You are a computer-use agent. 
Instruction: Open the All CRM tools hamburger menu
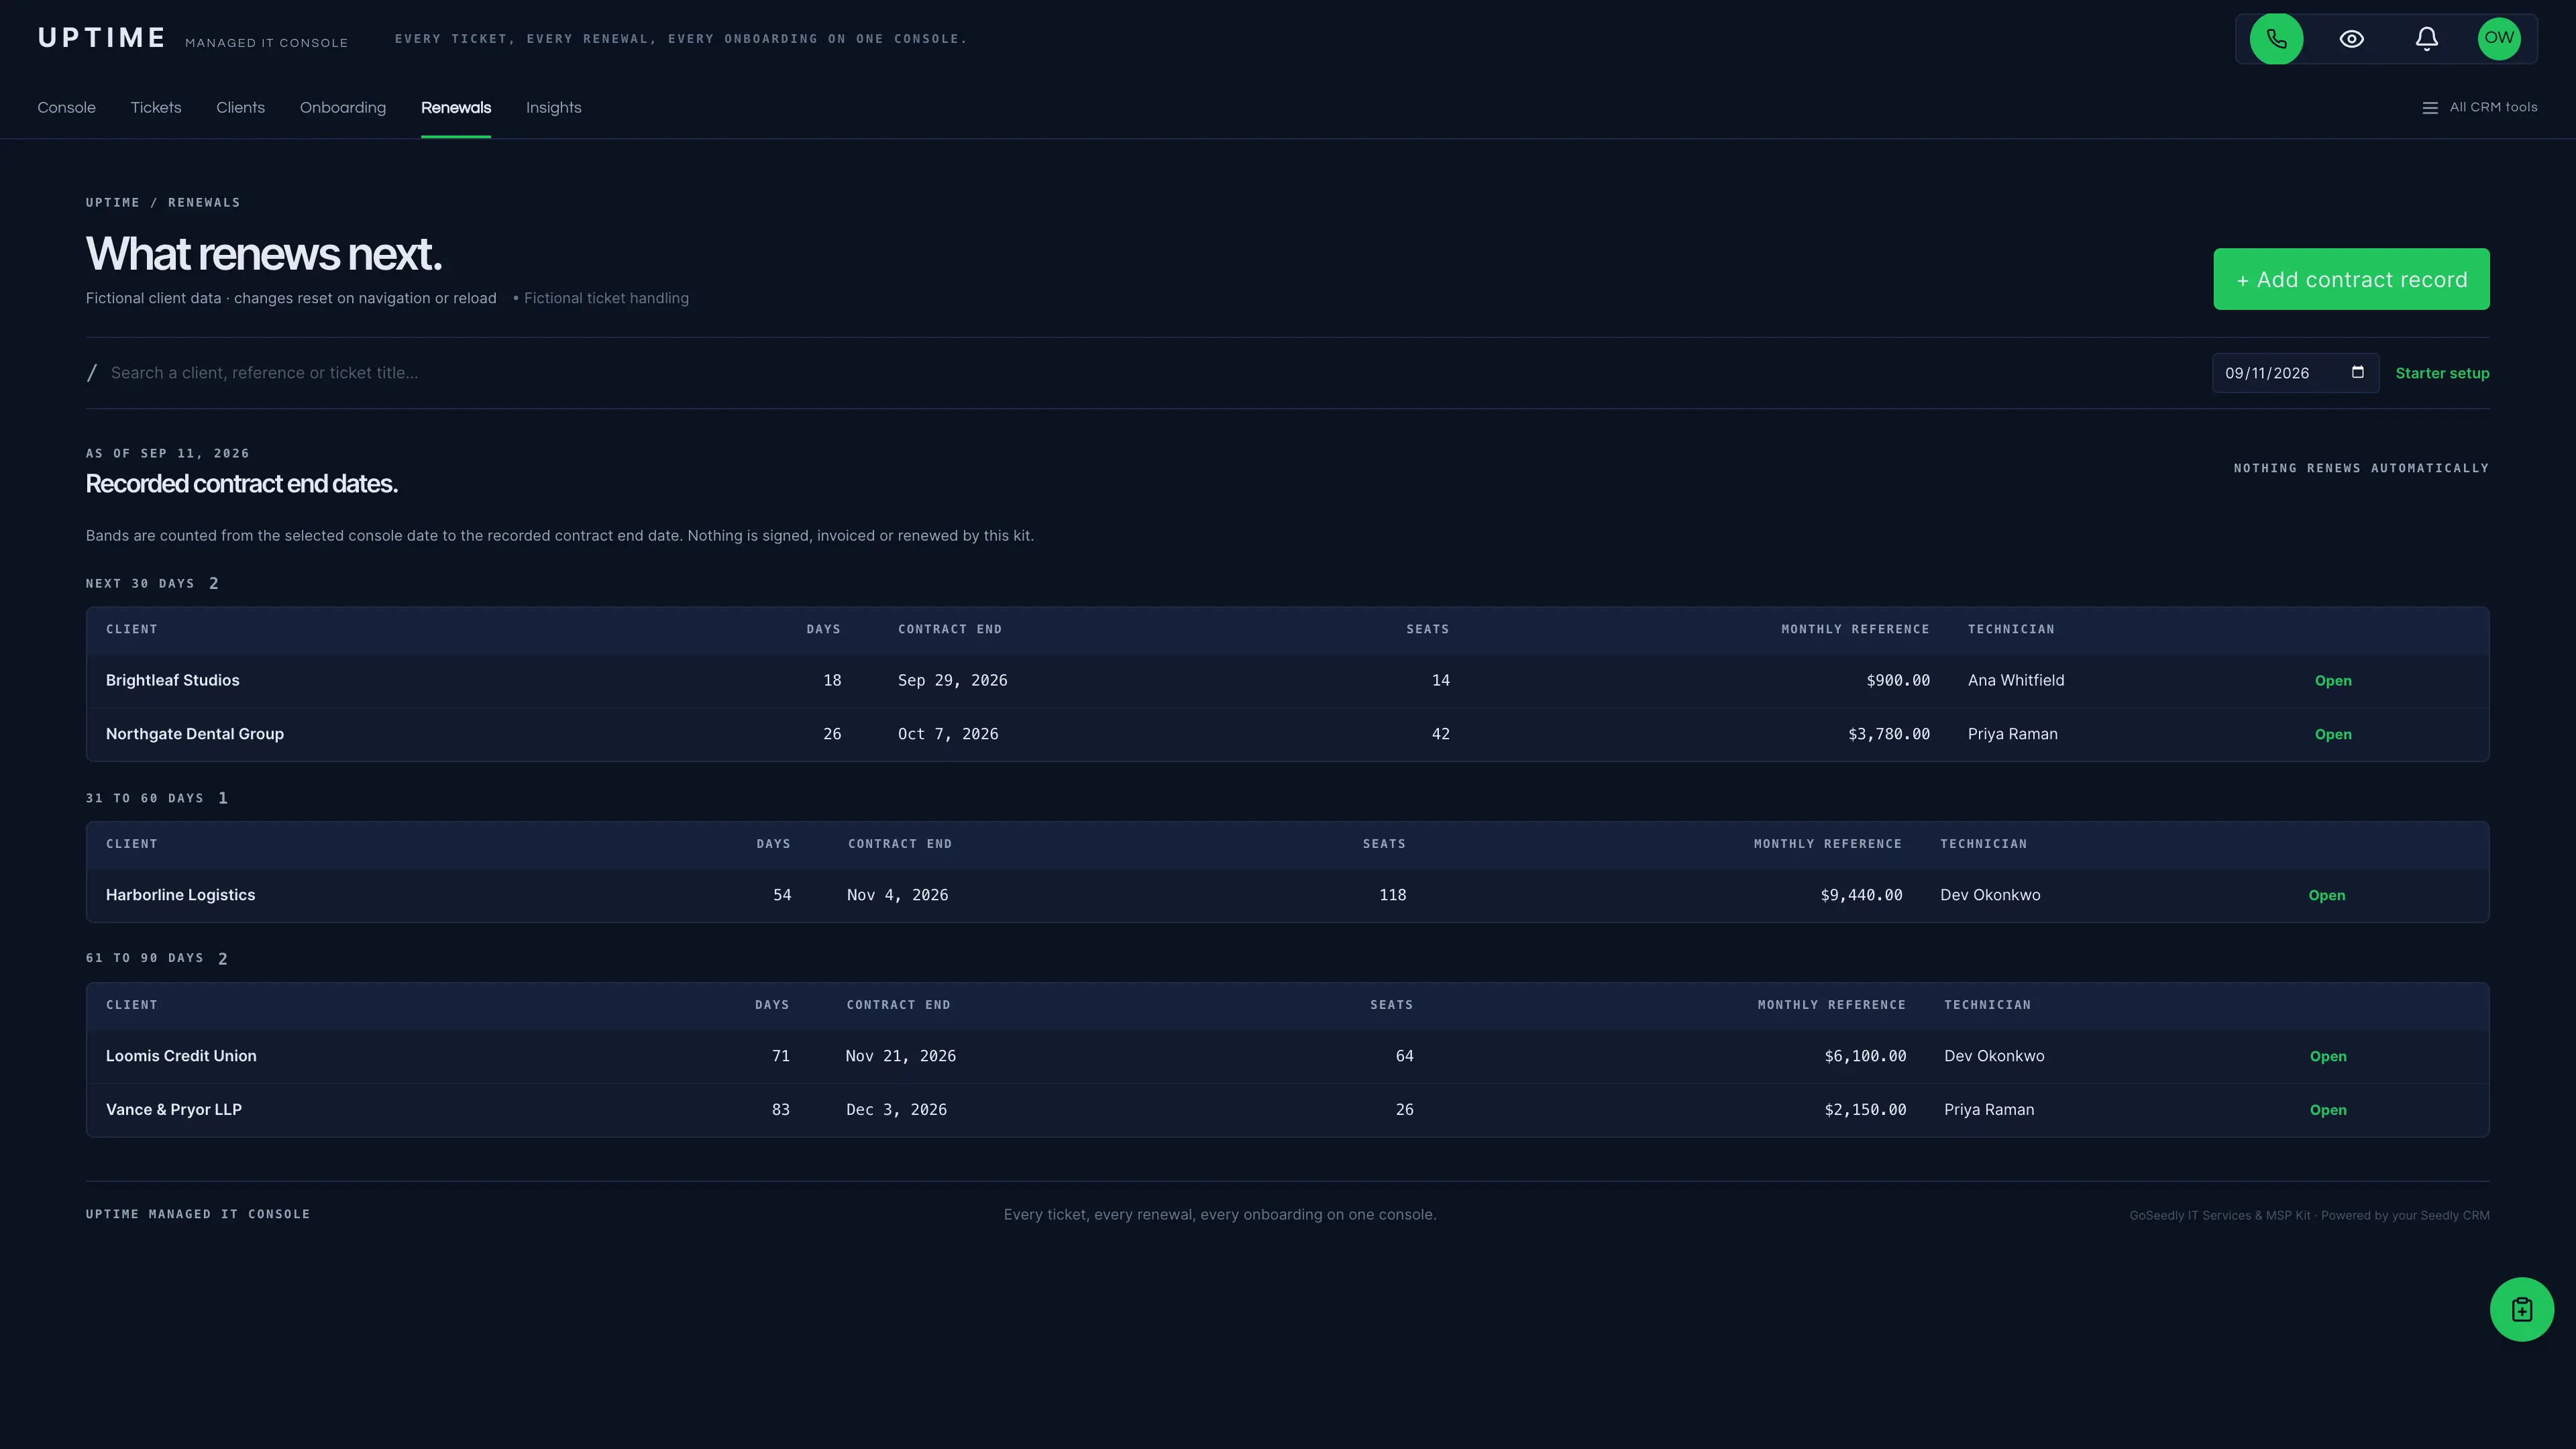pos(2479,108)
